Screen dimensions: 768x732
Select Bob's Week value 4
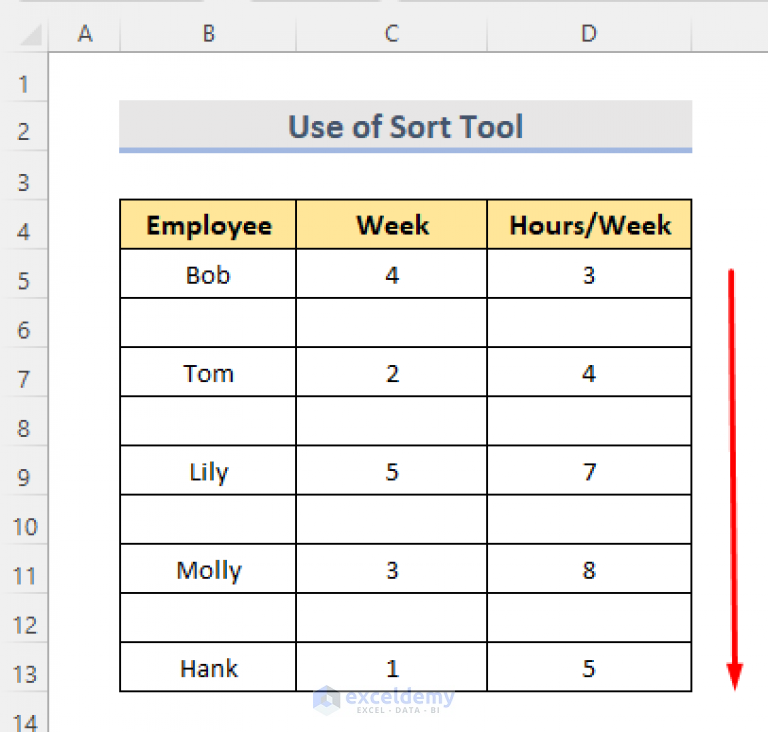pos(392,274)
